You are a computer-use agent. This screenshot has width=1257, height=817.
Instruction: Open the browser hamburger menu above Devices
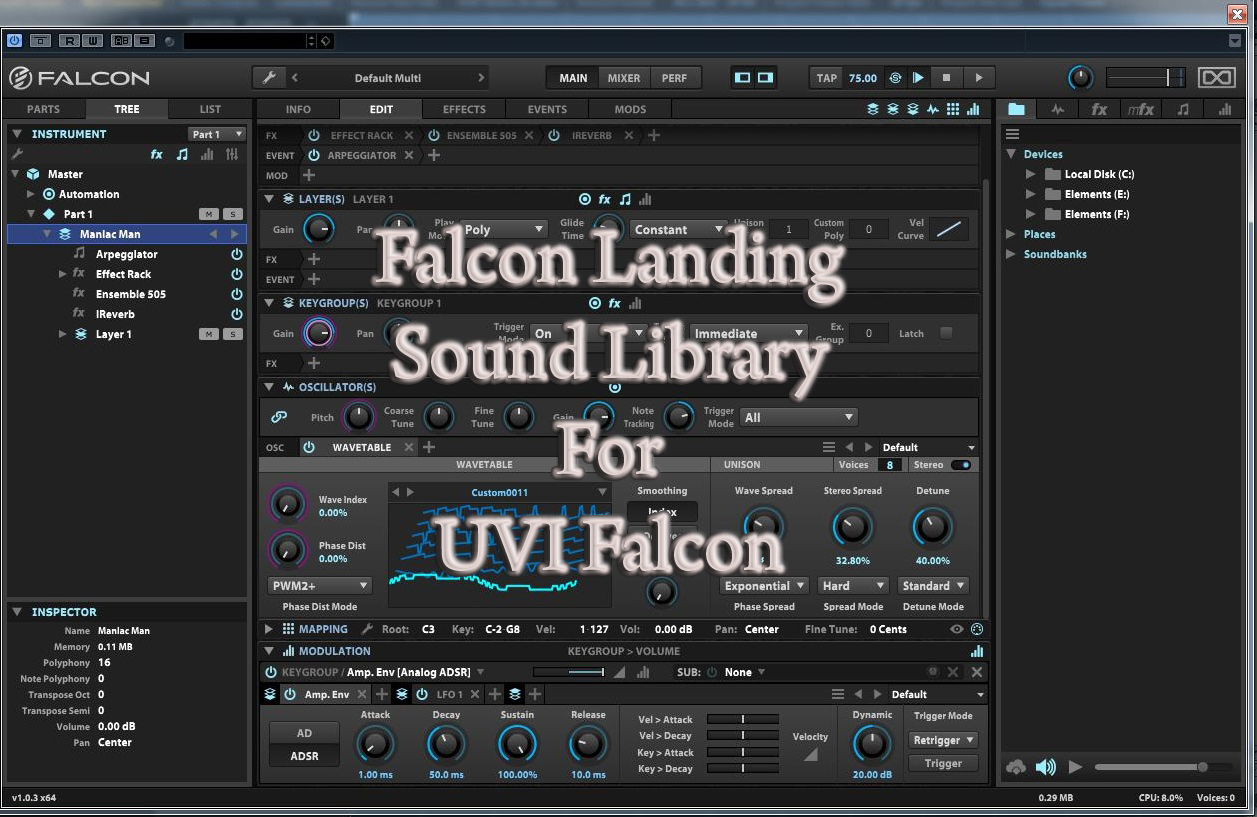[1012, 134]
